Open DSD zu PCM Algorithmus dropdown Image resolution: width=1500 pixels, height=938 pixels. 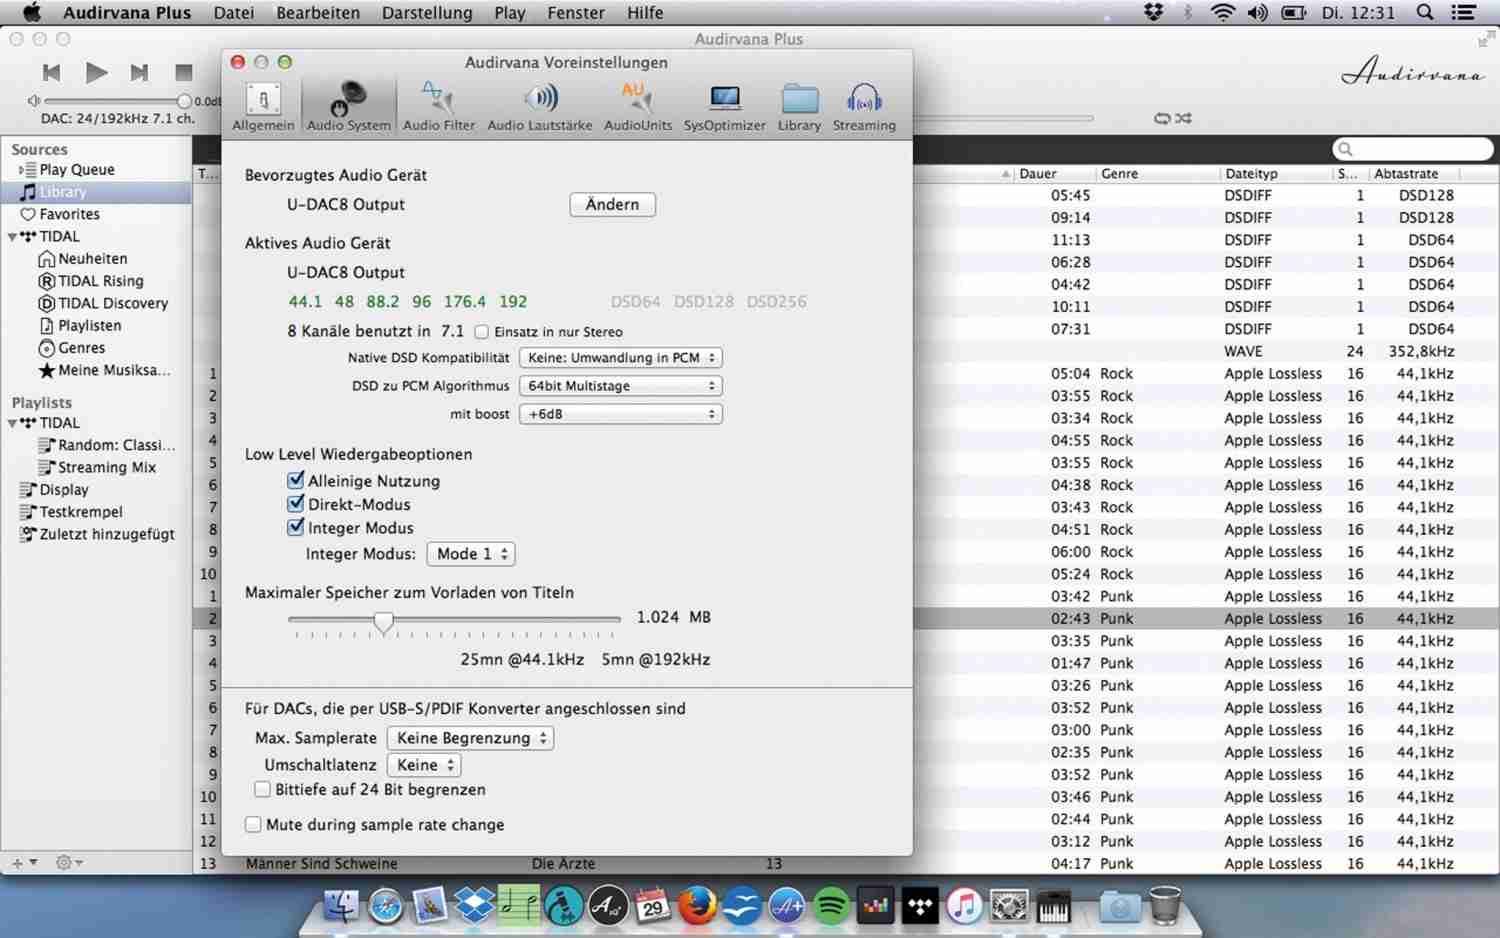[620, 385]
